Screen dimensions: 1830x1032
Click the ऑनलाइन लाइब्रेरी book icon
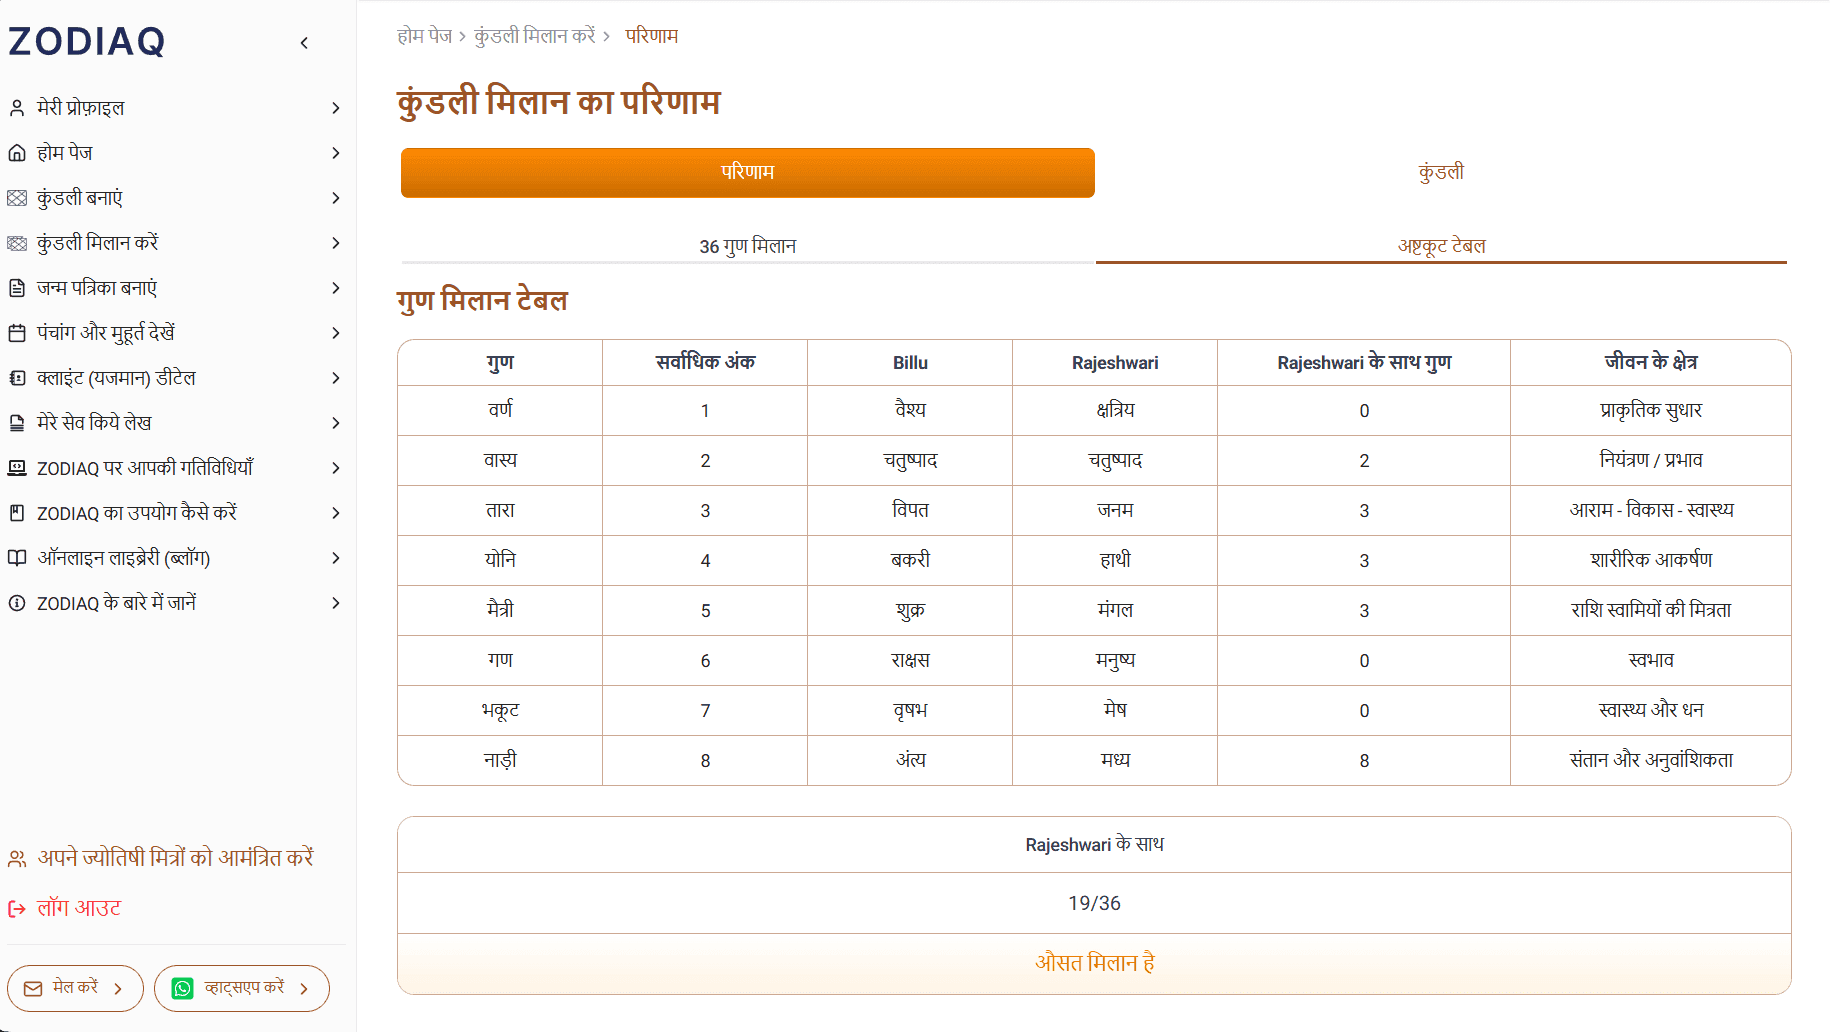click(x=16, y=558)
